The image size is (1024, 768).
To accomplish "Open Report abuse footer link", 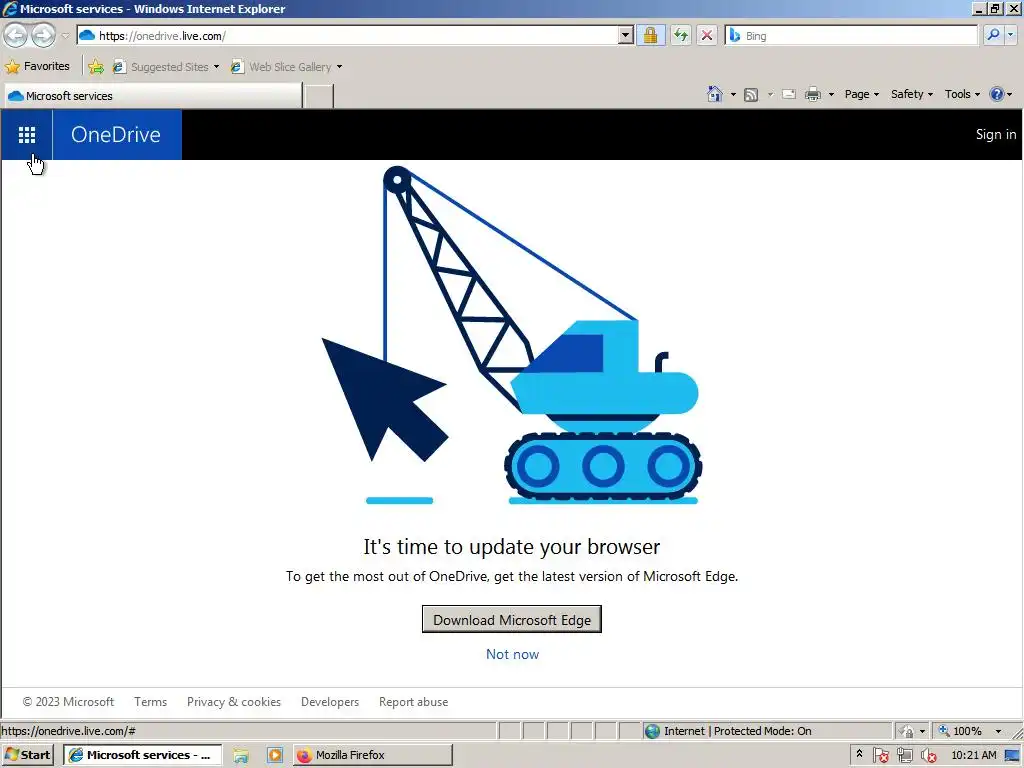I will point(413,702).
